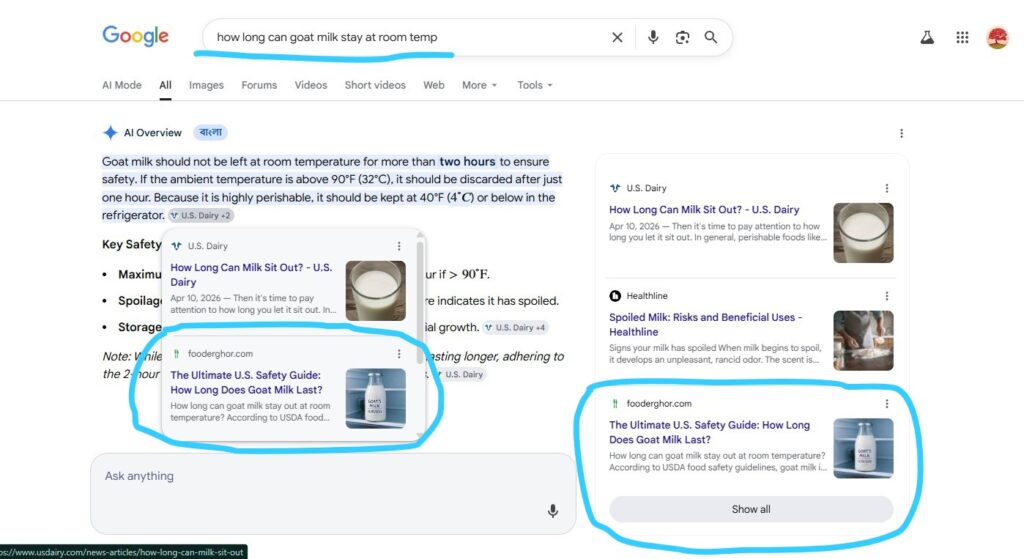
Task: Click the Healthline favicon in sidebar
Action: [615, 296]
